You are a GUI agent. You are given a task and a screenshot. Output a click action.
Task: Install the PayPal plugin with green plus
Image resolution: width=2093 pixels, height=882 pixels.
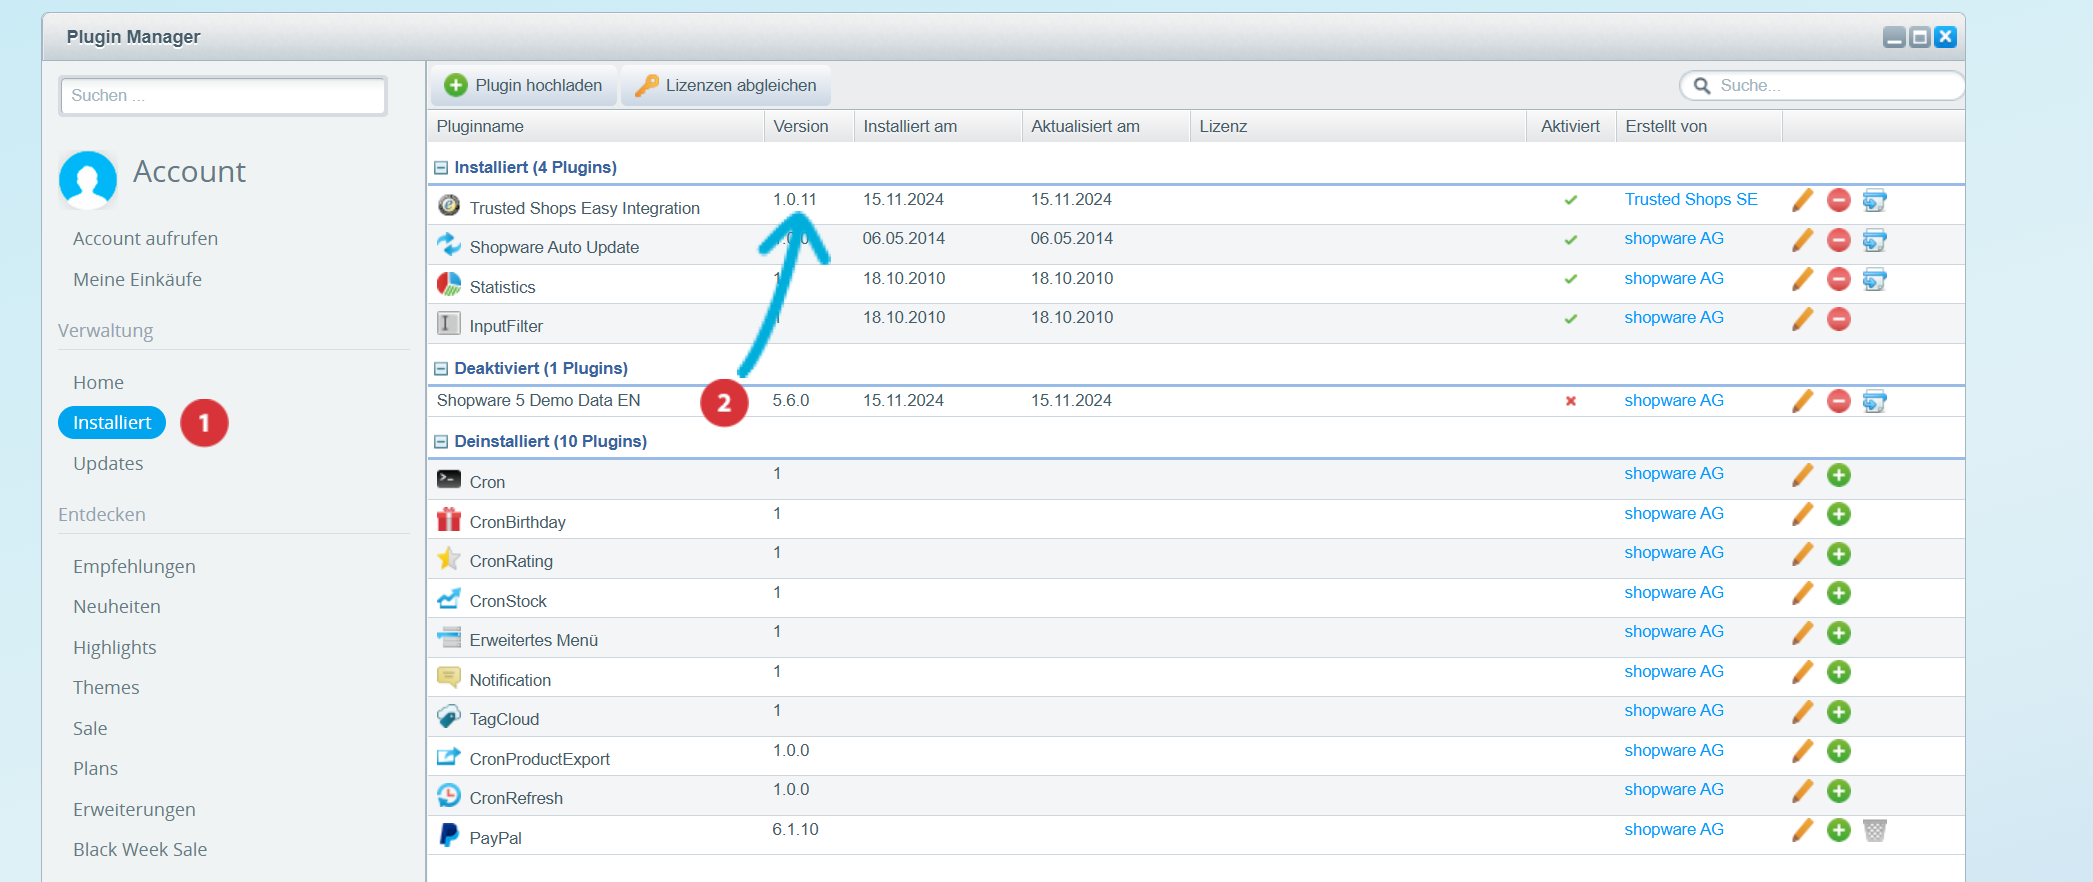tap(1839, 830)
